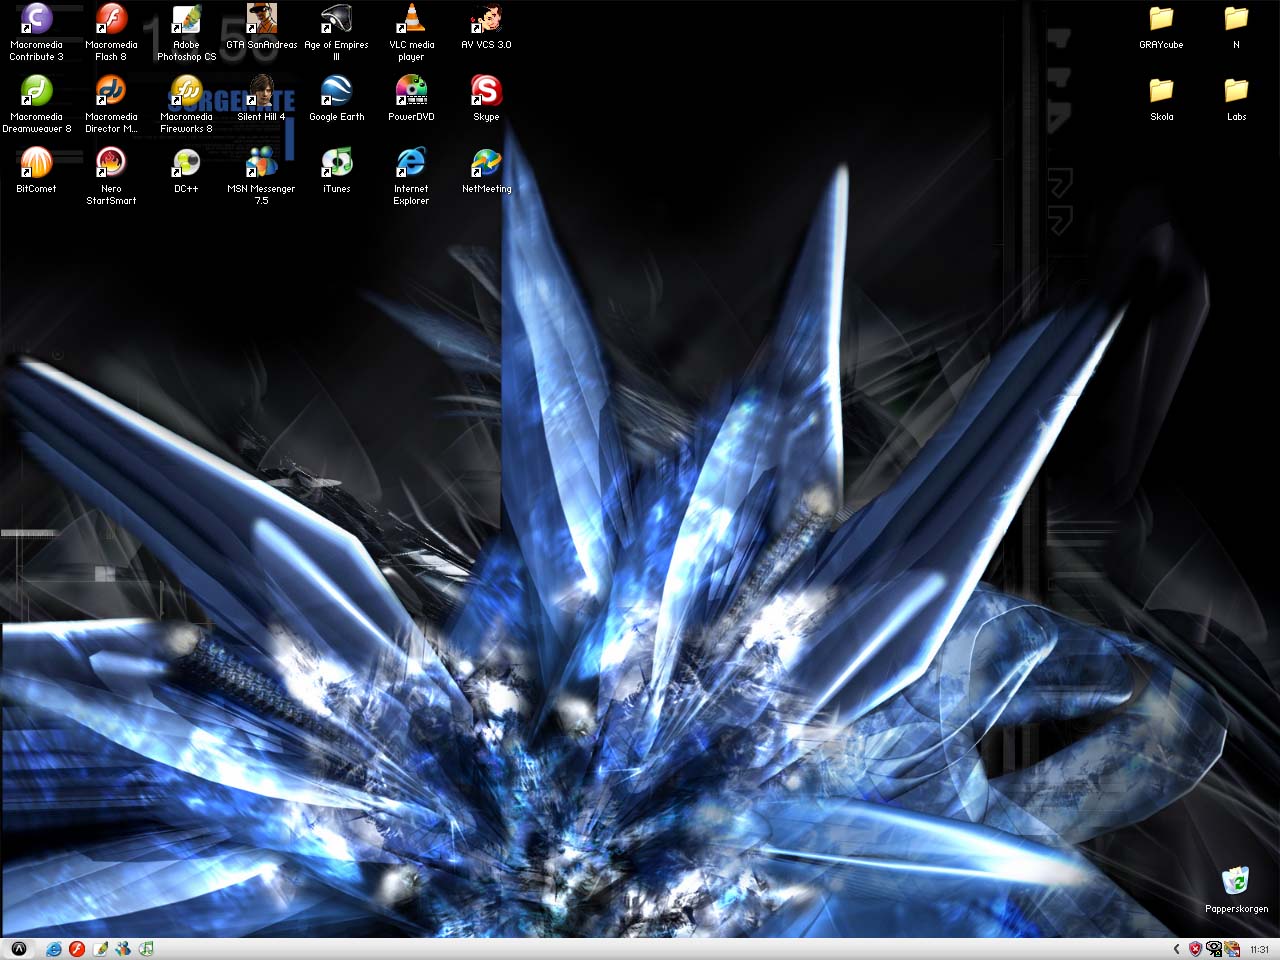The width and height of the screenshot is (1280, 960).
Task: Open the red security shield tray alert
Action: pyautogui.click(x=1194, y=949)
